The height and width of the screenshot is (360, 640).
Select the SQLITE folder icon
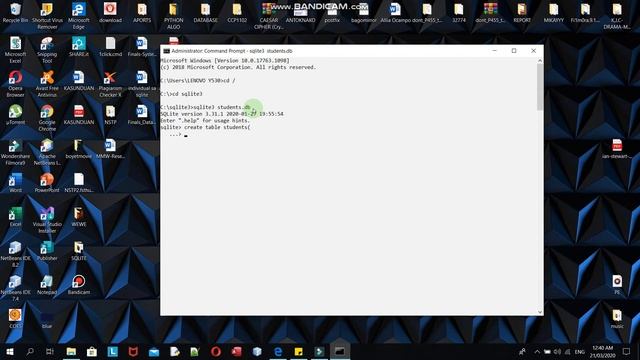(79, 251)
